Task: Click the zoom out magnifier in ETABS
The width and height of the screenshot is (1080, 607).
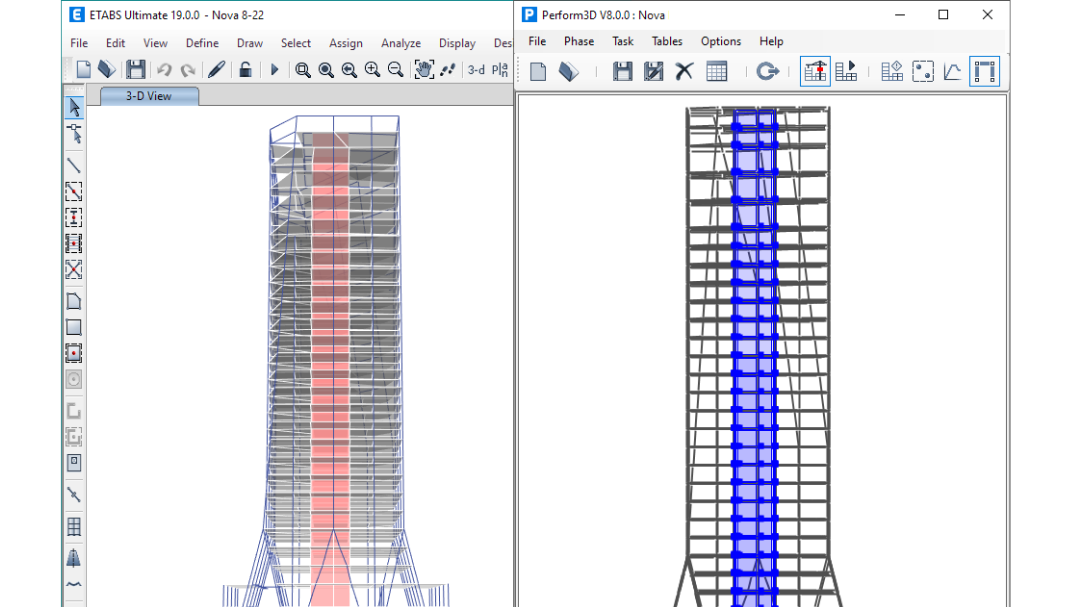Action: (x=395, y=69)
